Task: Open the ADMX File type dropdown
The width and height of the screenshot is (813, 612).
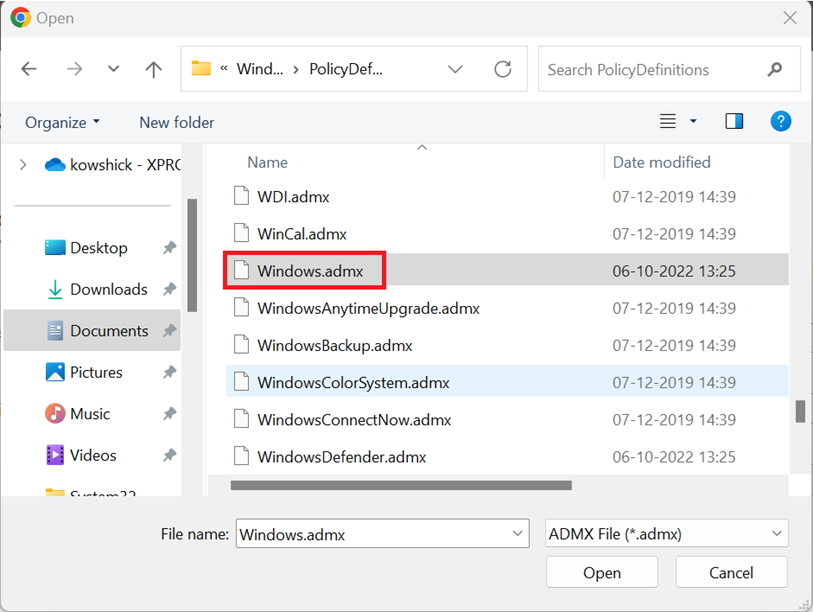Action: (x=667, y=534)
